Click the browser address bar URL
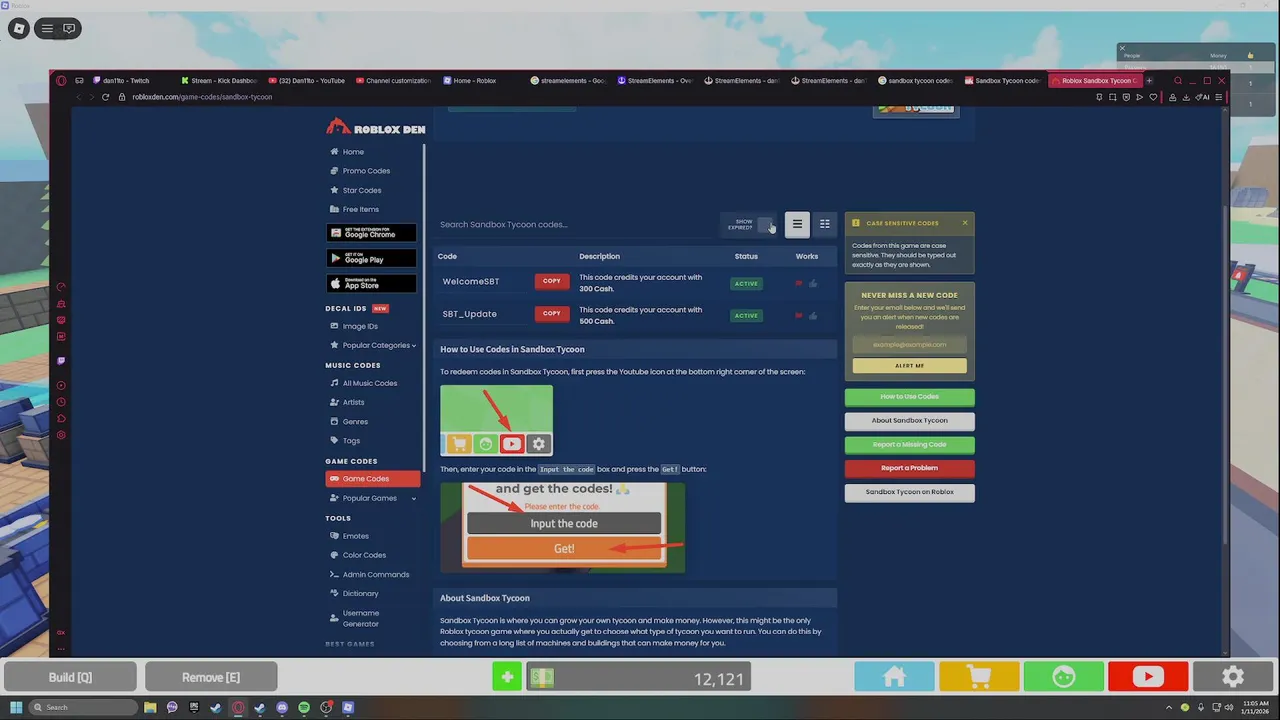Viewport: 1280px width, 720px height. point(202,97)
